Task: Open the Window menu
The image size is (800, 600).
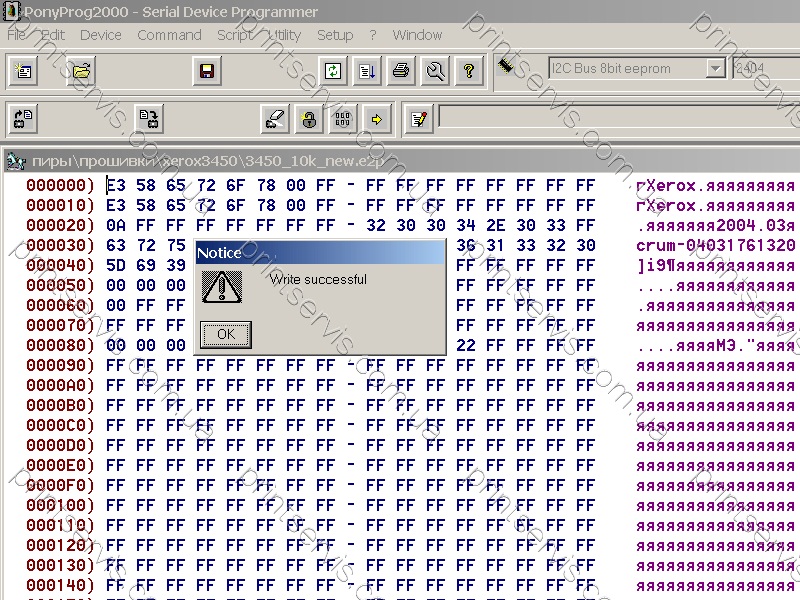Action: pyautogui.click(x=417, y=35)
